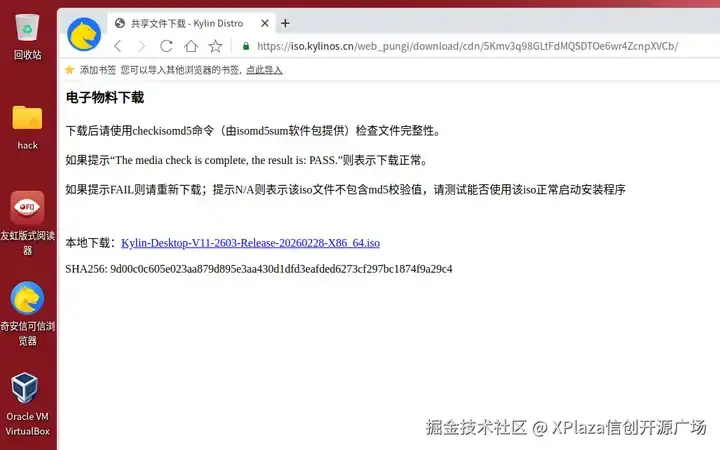The width and height of the screenshot is (720, 450).
Task: Launch the 奇安信可信浏览器 desktop shortcut
Action: [28, 314]
